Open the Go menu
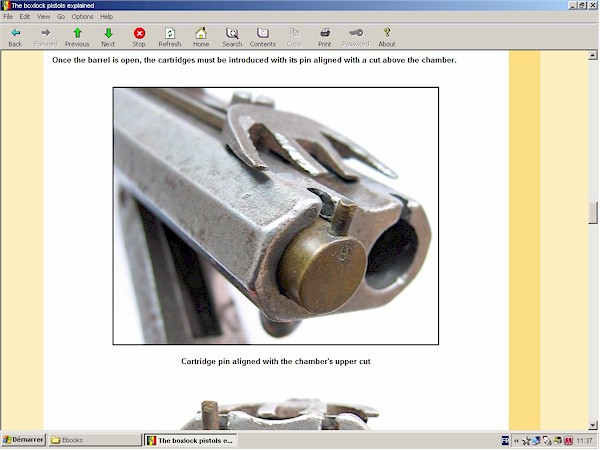600x450 pixels. (x=61, y=16)
